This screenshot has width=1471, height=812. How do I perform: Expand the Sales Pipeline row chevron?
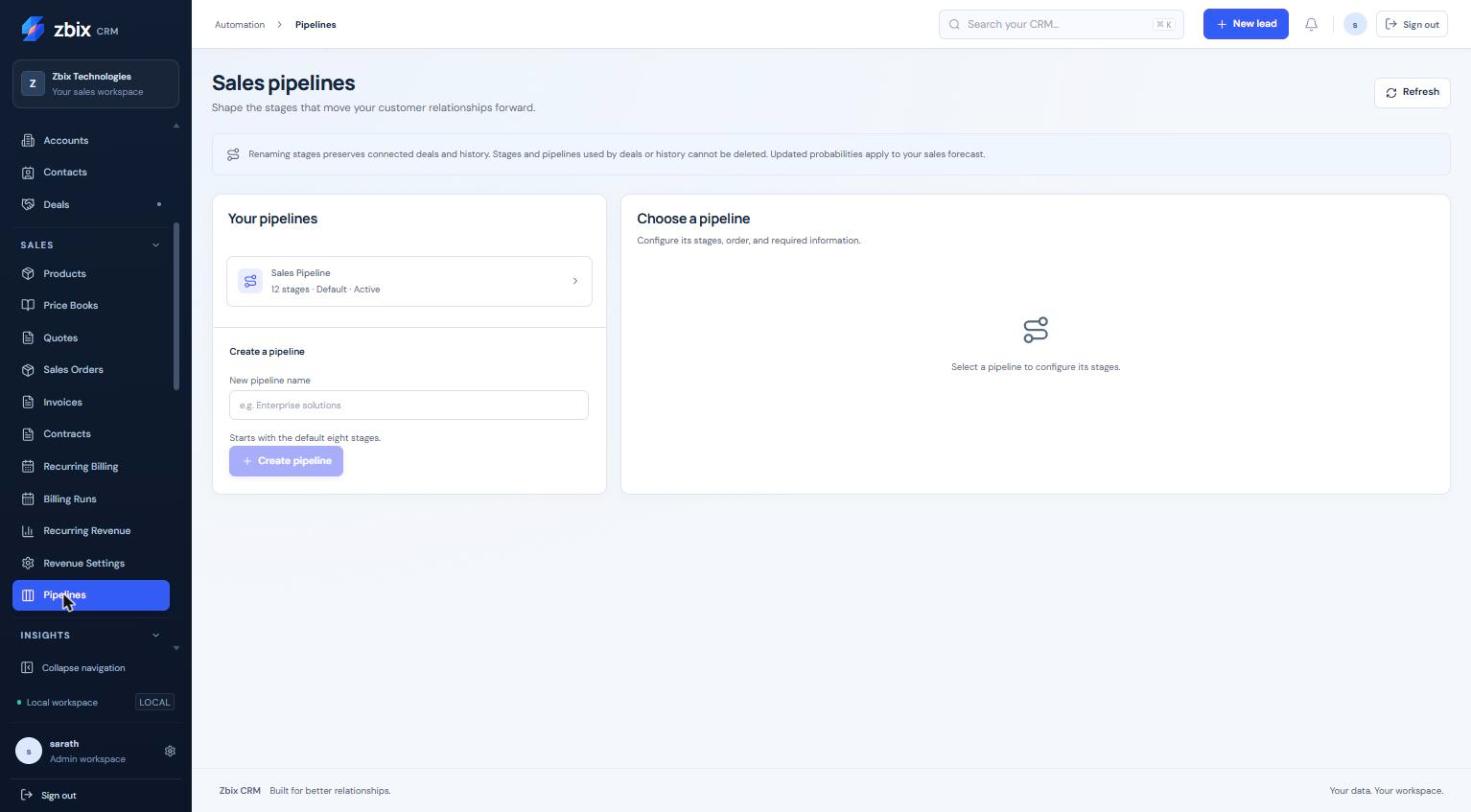(x=575, y=281)
